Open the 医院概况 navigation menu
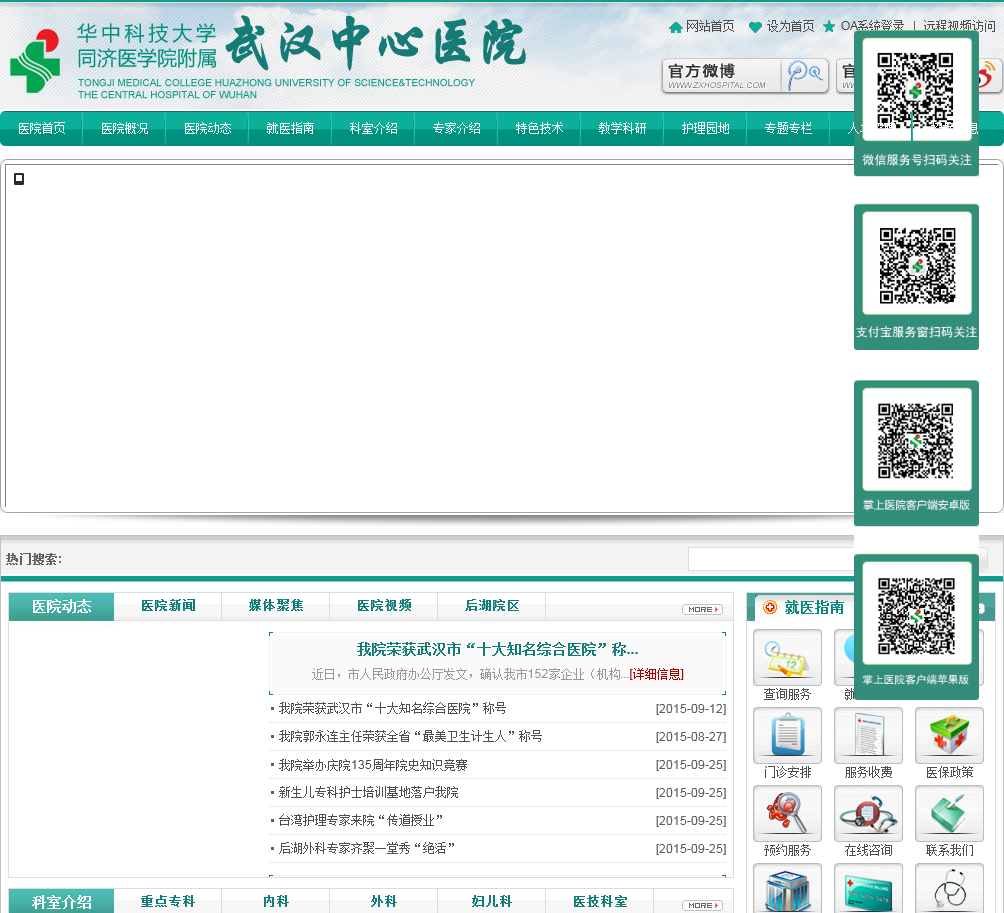The width and height of the screenshot is (1004, 913). click(x=124, y=129)
